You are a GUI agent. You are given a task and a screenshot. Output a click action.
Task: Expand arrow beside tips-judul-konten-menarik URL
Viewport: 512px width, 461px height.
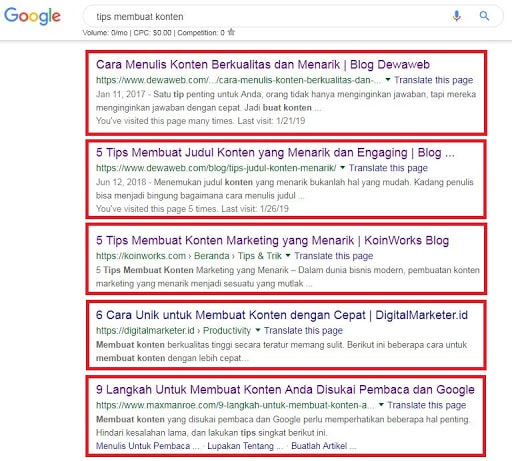pos(342,168)
